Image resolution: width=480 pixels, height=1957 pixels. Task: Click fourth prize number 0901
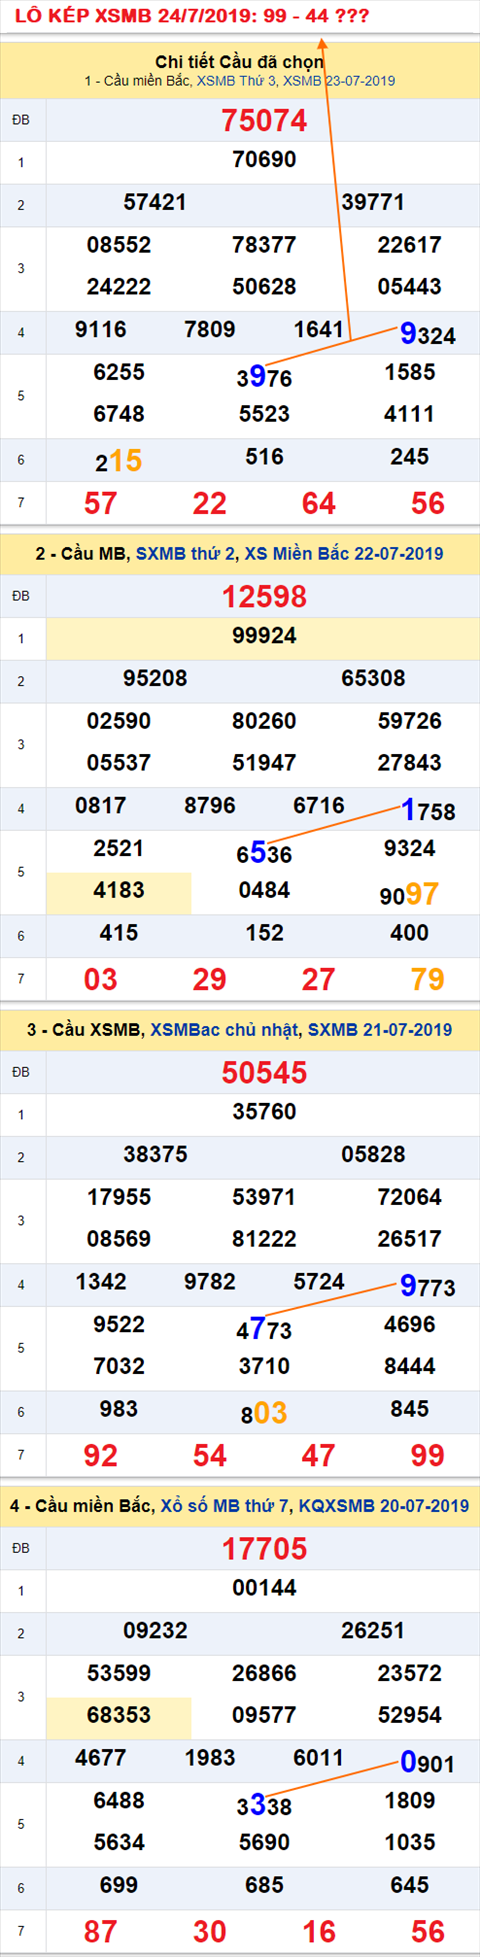428,1762
